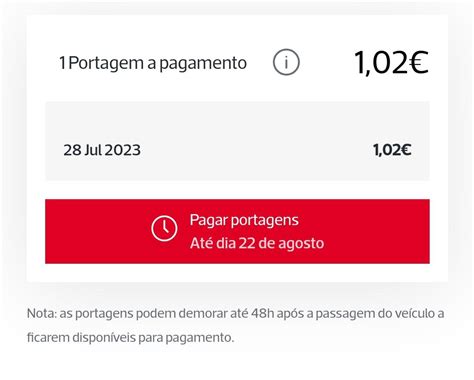
Task: Click the euro symbol of the large total
Action: click(x=419, y=62)
